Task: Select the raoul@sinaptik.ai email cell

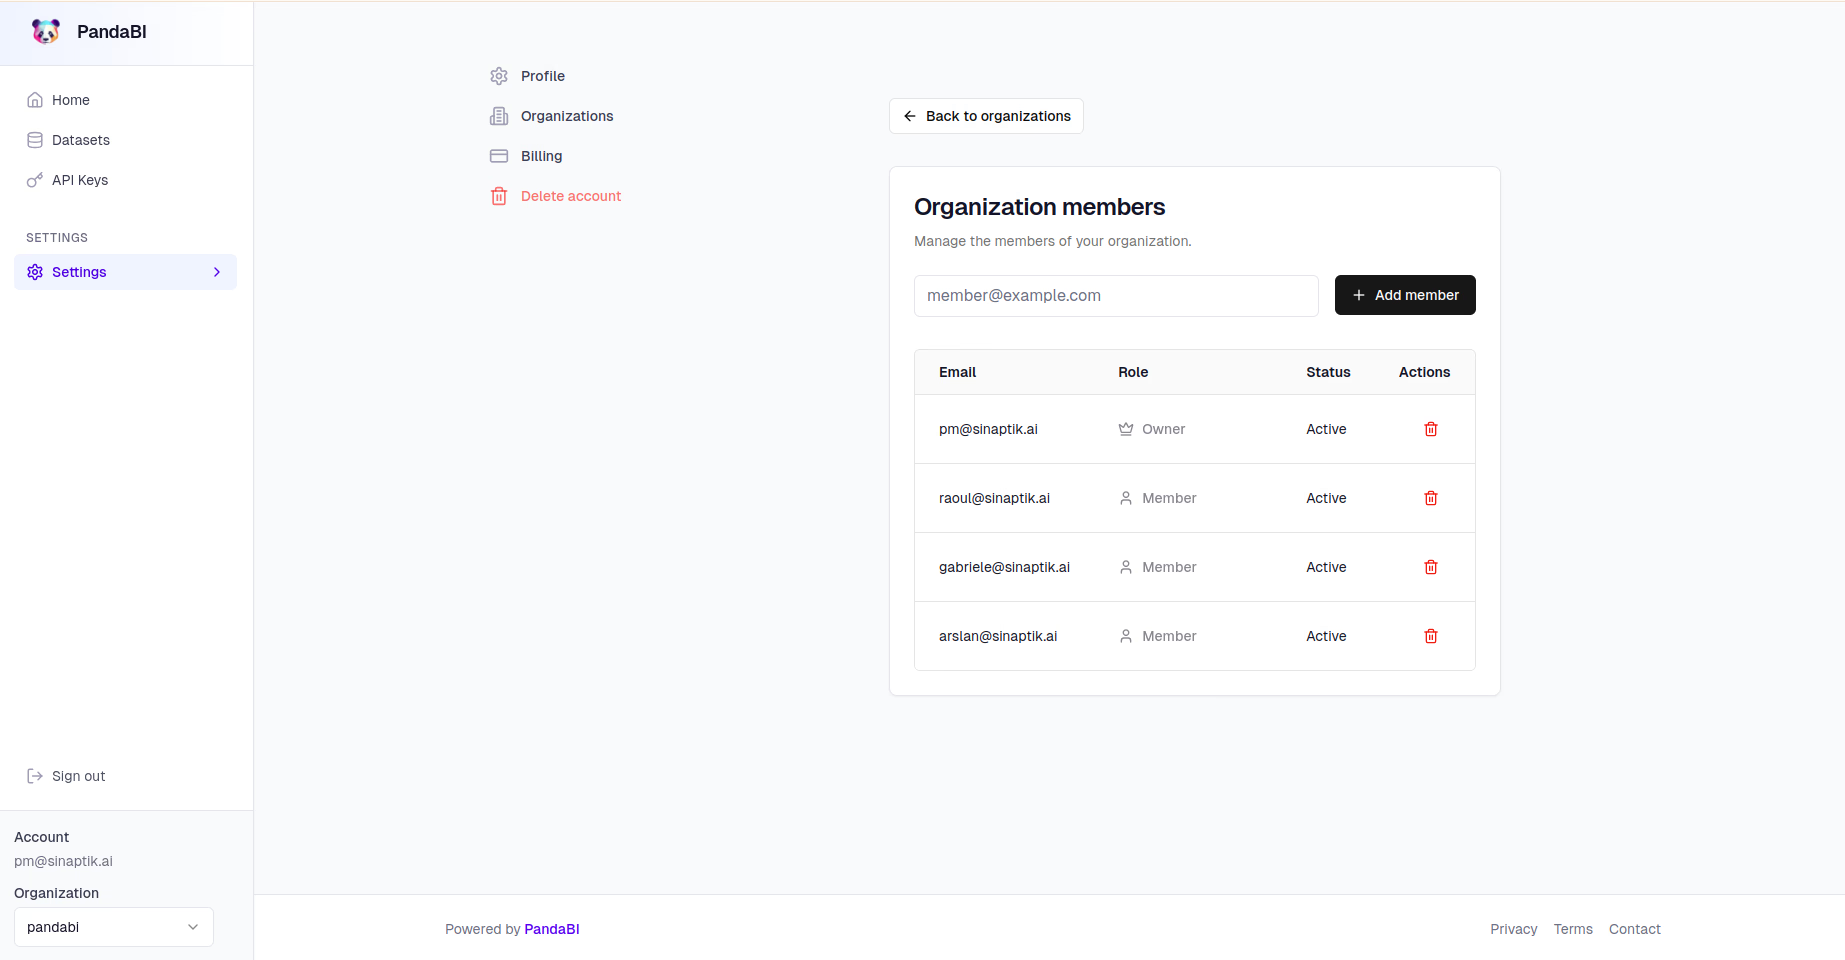Action: click(x=994, y=498)
